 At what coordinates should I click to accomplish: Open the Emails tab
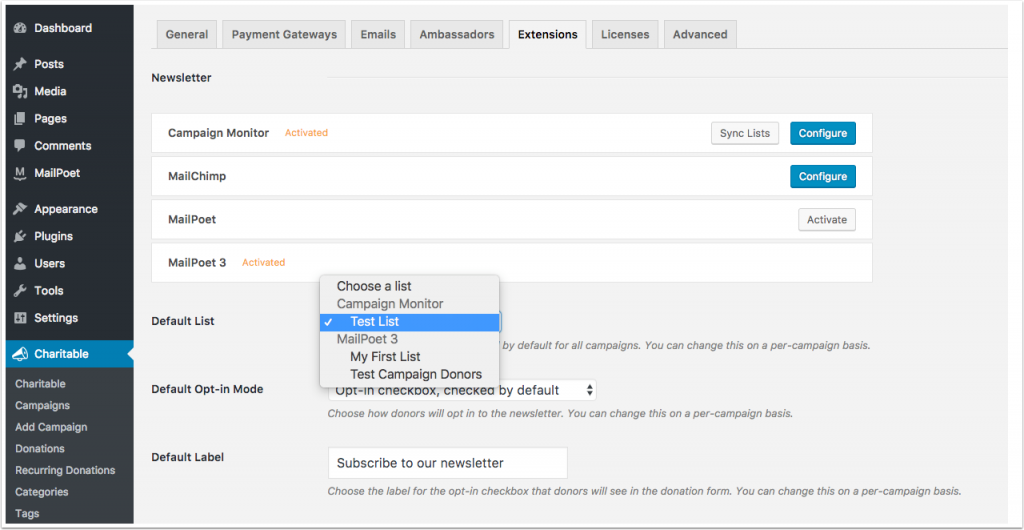pos(378,35)
